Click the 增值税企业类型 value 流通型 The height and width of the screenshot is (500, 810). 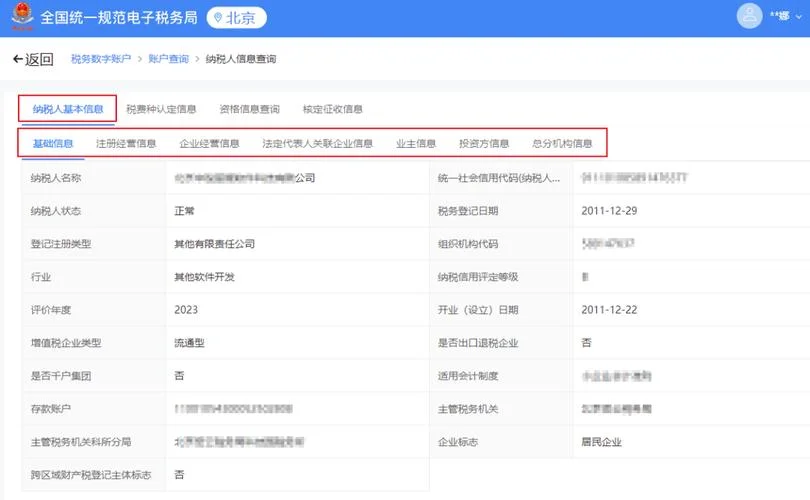pos(190,343)
